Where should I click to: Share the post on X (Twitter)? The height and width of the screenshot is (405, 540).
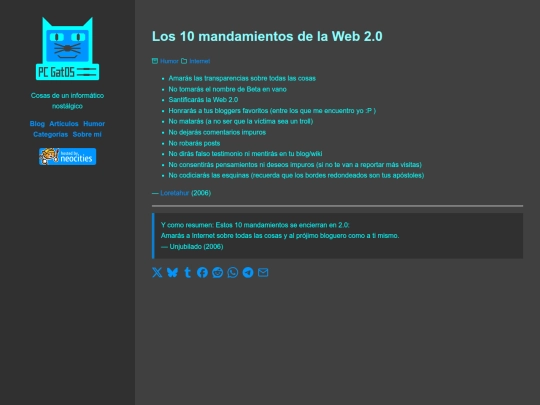(x=157, y=272)
